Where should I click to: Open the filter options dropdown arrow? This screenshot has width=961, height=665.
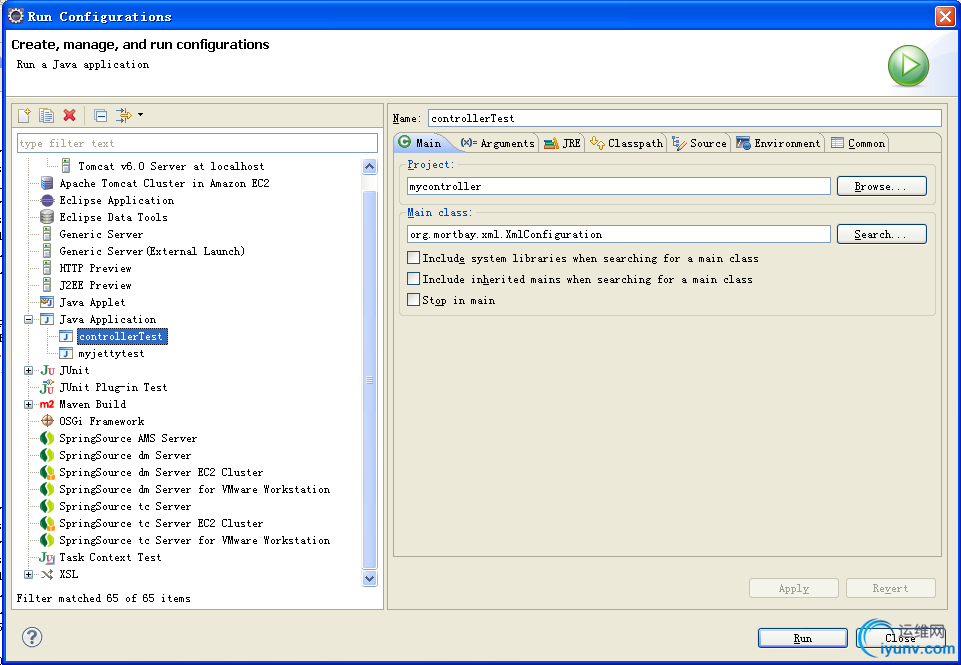[x=140, y=115]
